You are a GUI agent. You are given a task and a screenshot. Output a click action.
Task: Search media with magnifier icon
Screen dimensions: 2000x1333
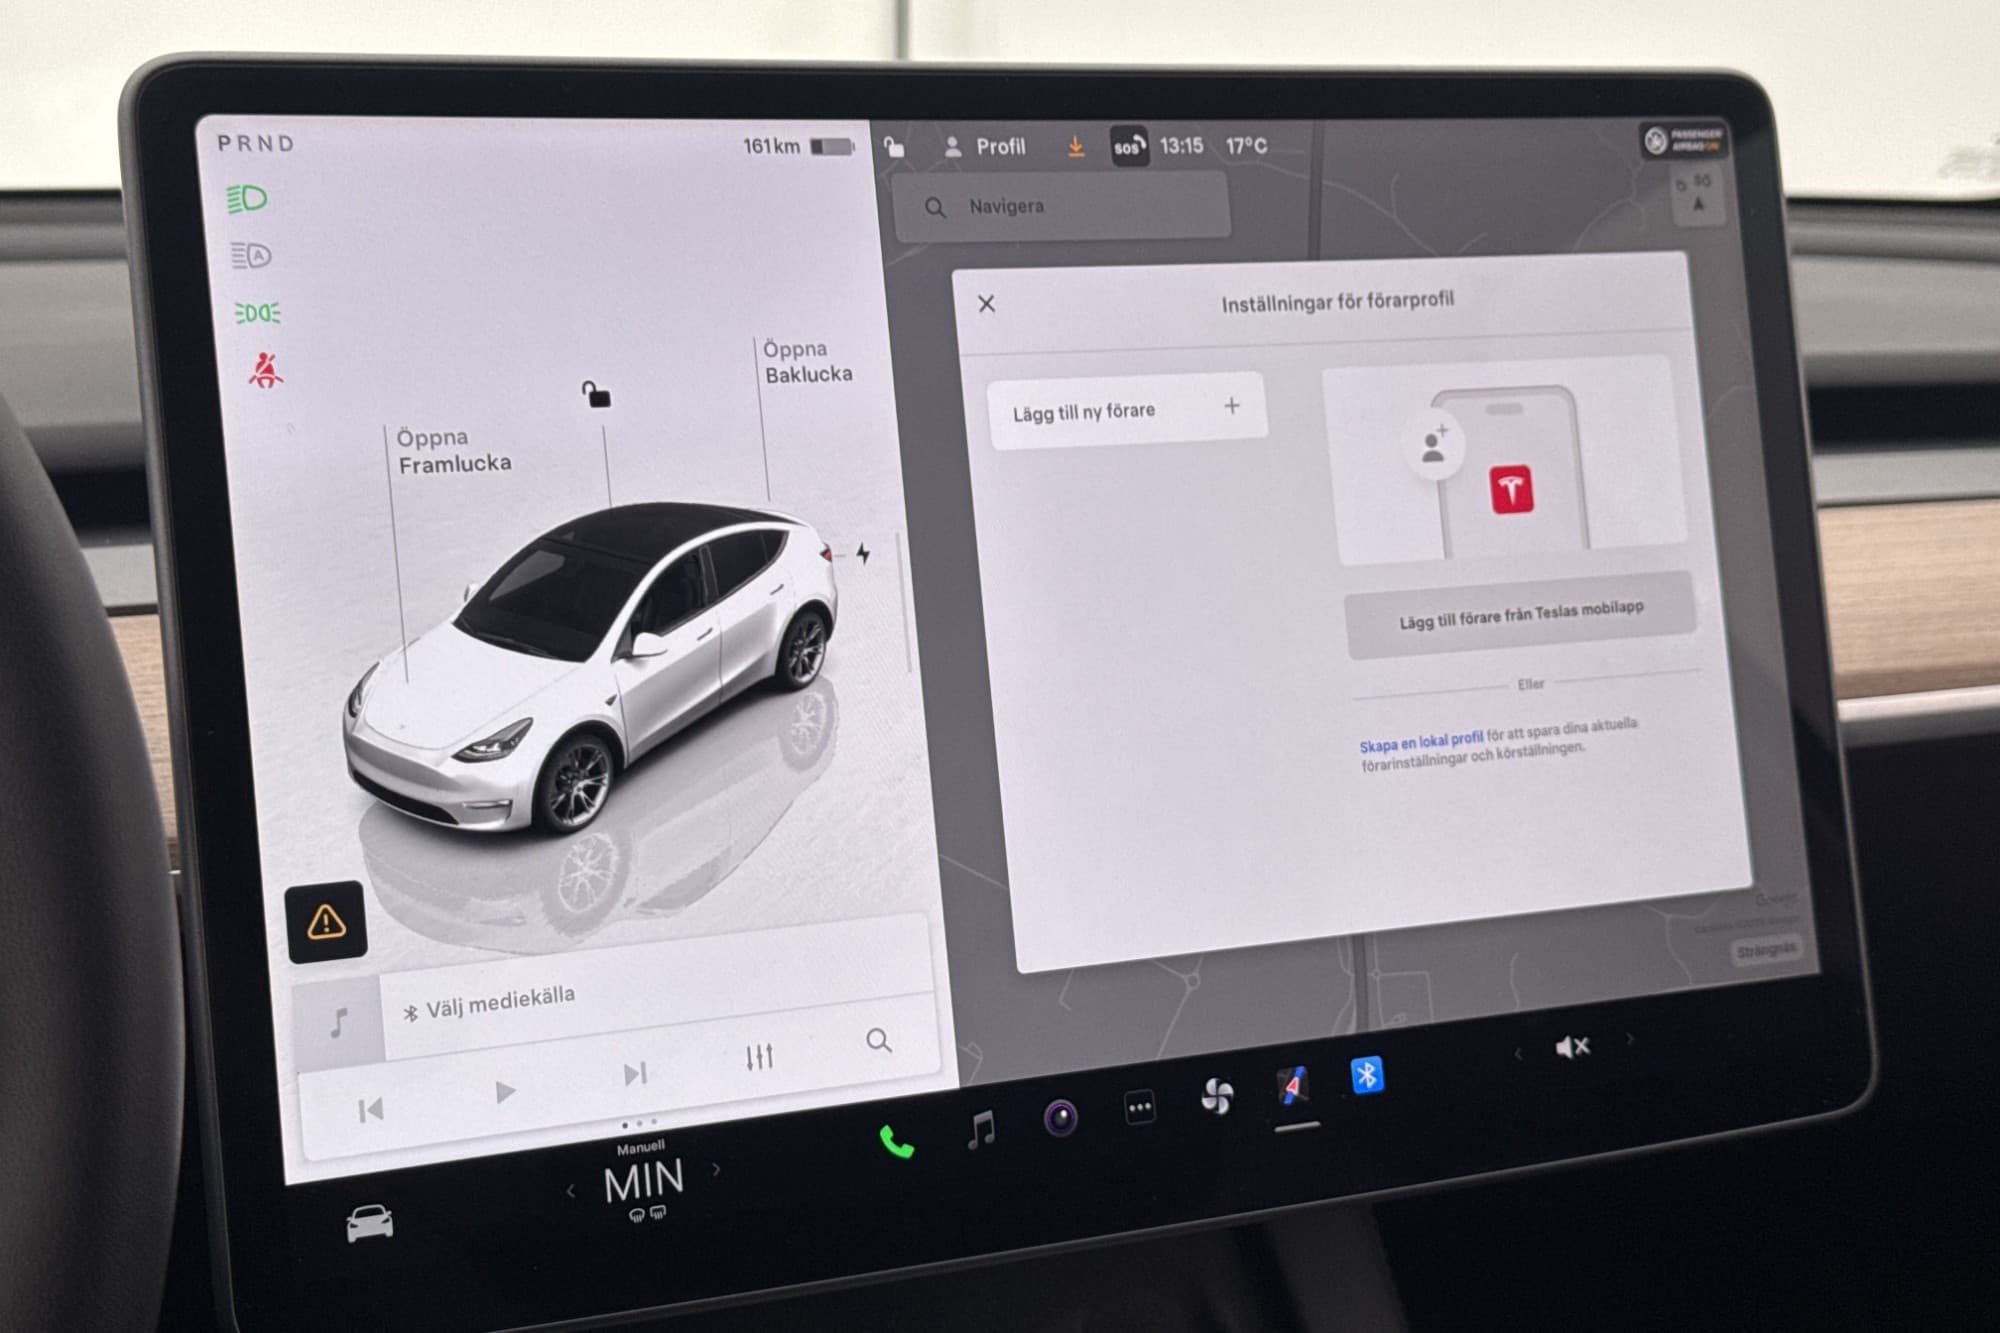(878, 1040)
